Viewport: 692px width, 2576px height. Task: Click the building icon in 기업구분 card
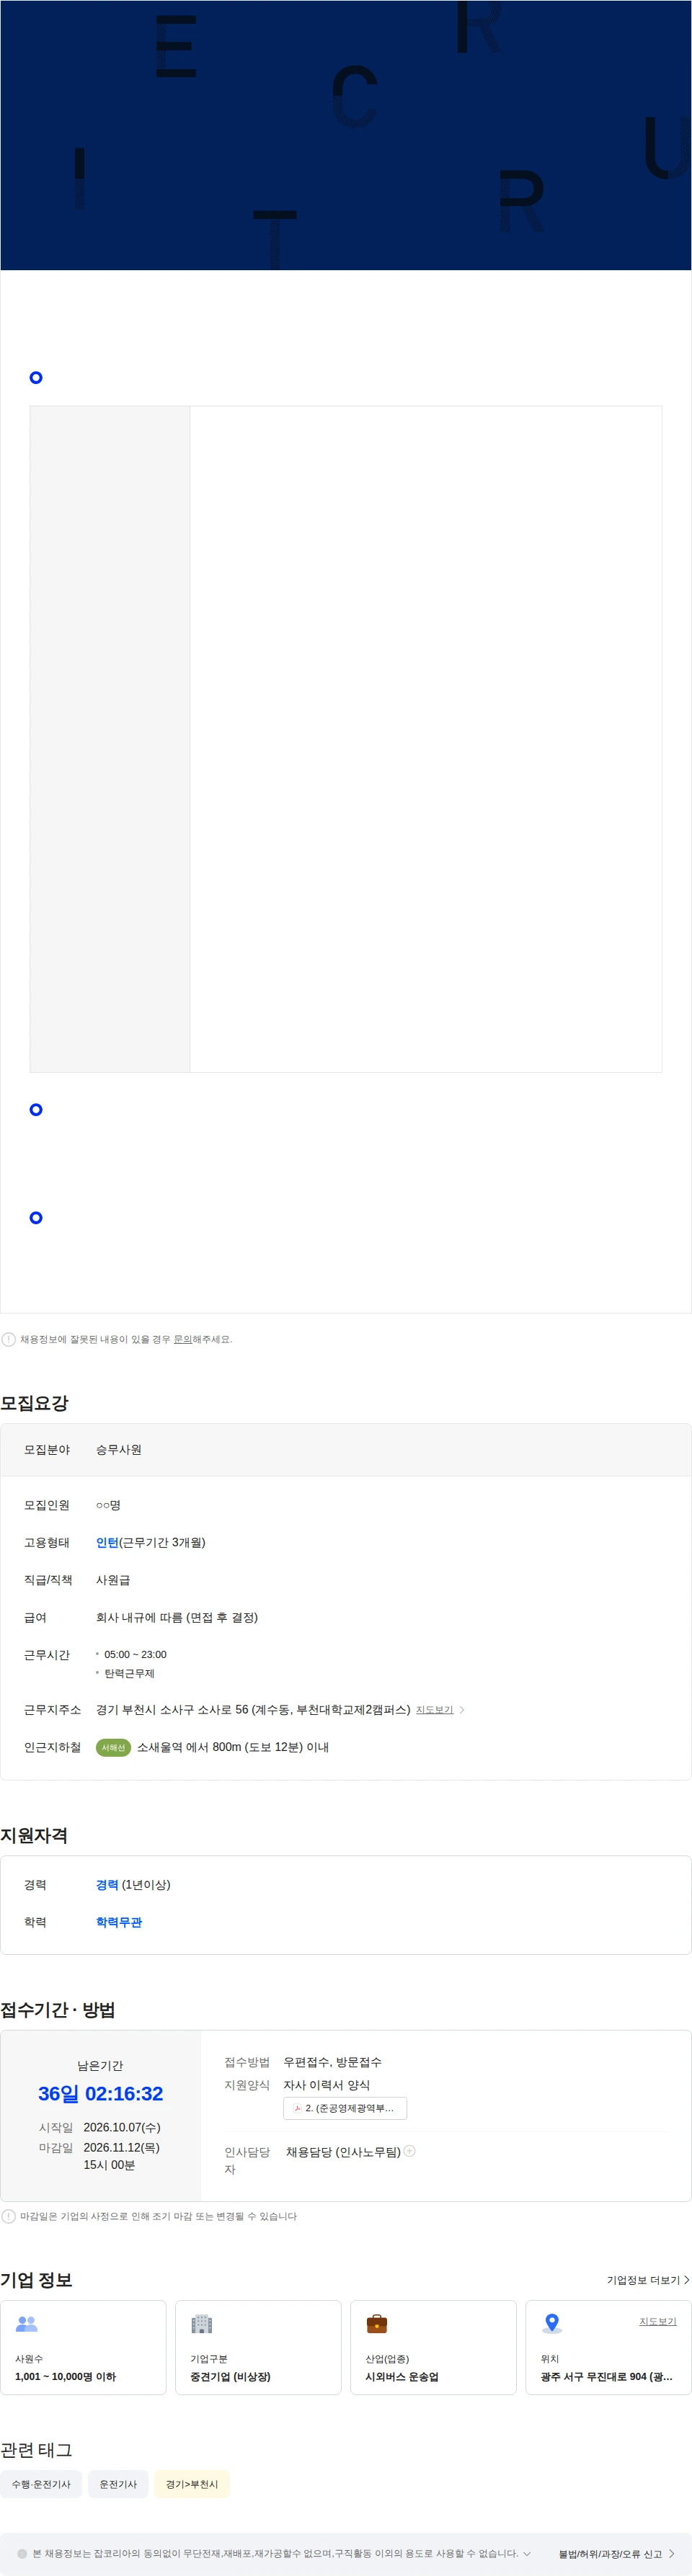click(x=202, y=2324)
